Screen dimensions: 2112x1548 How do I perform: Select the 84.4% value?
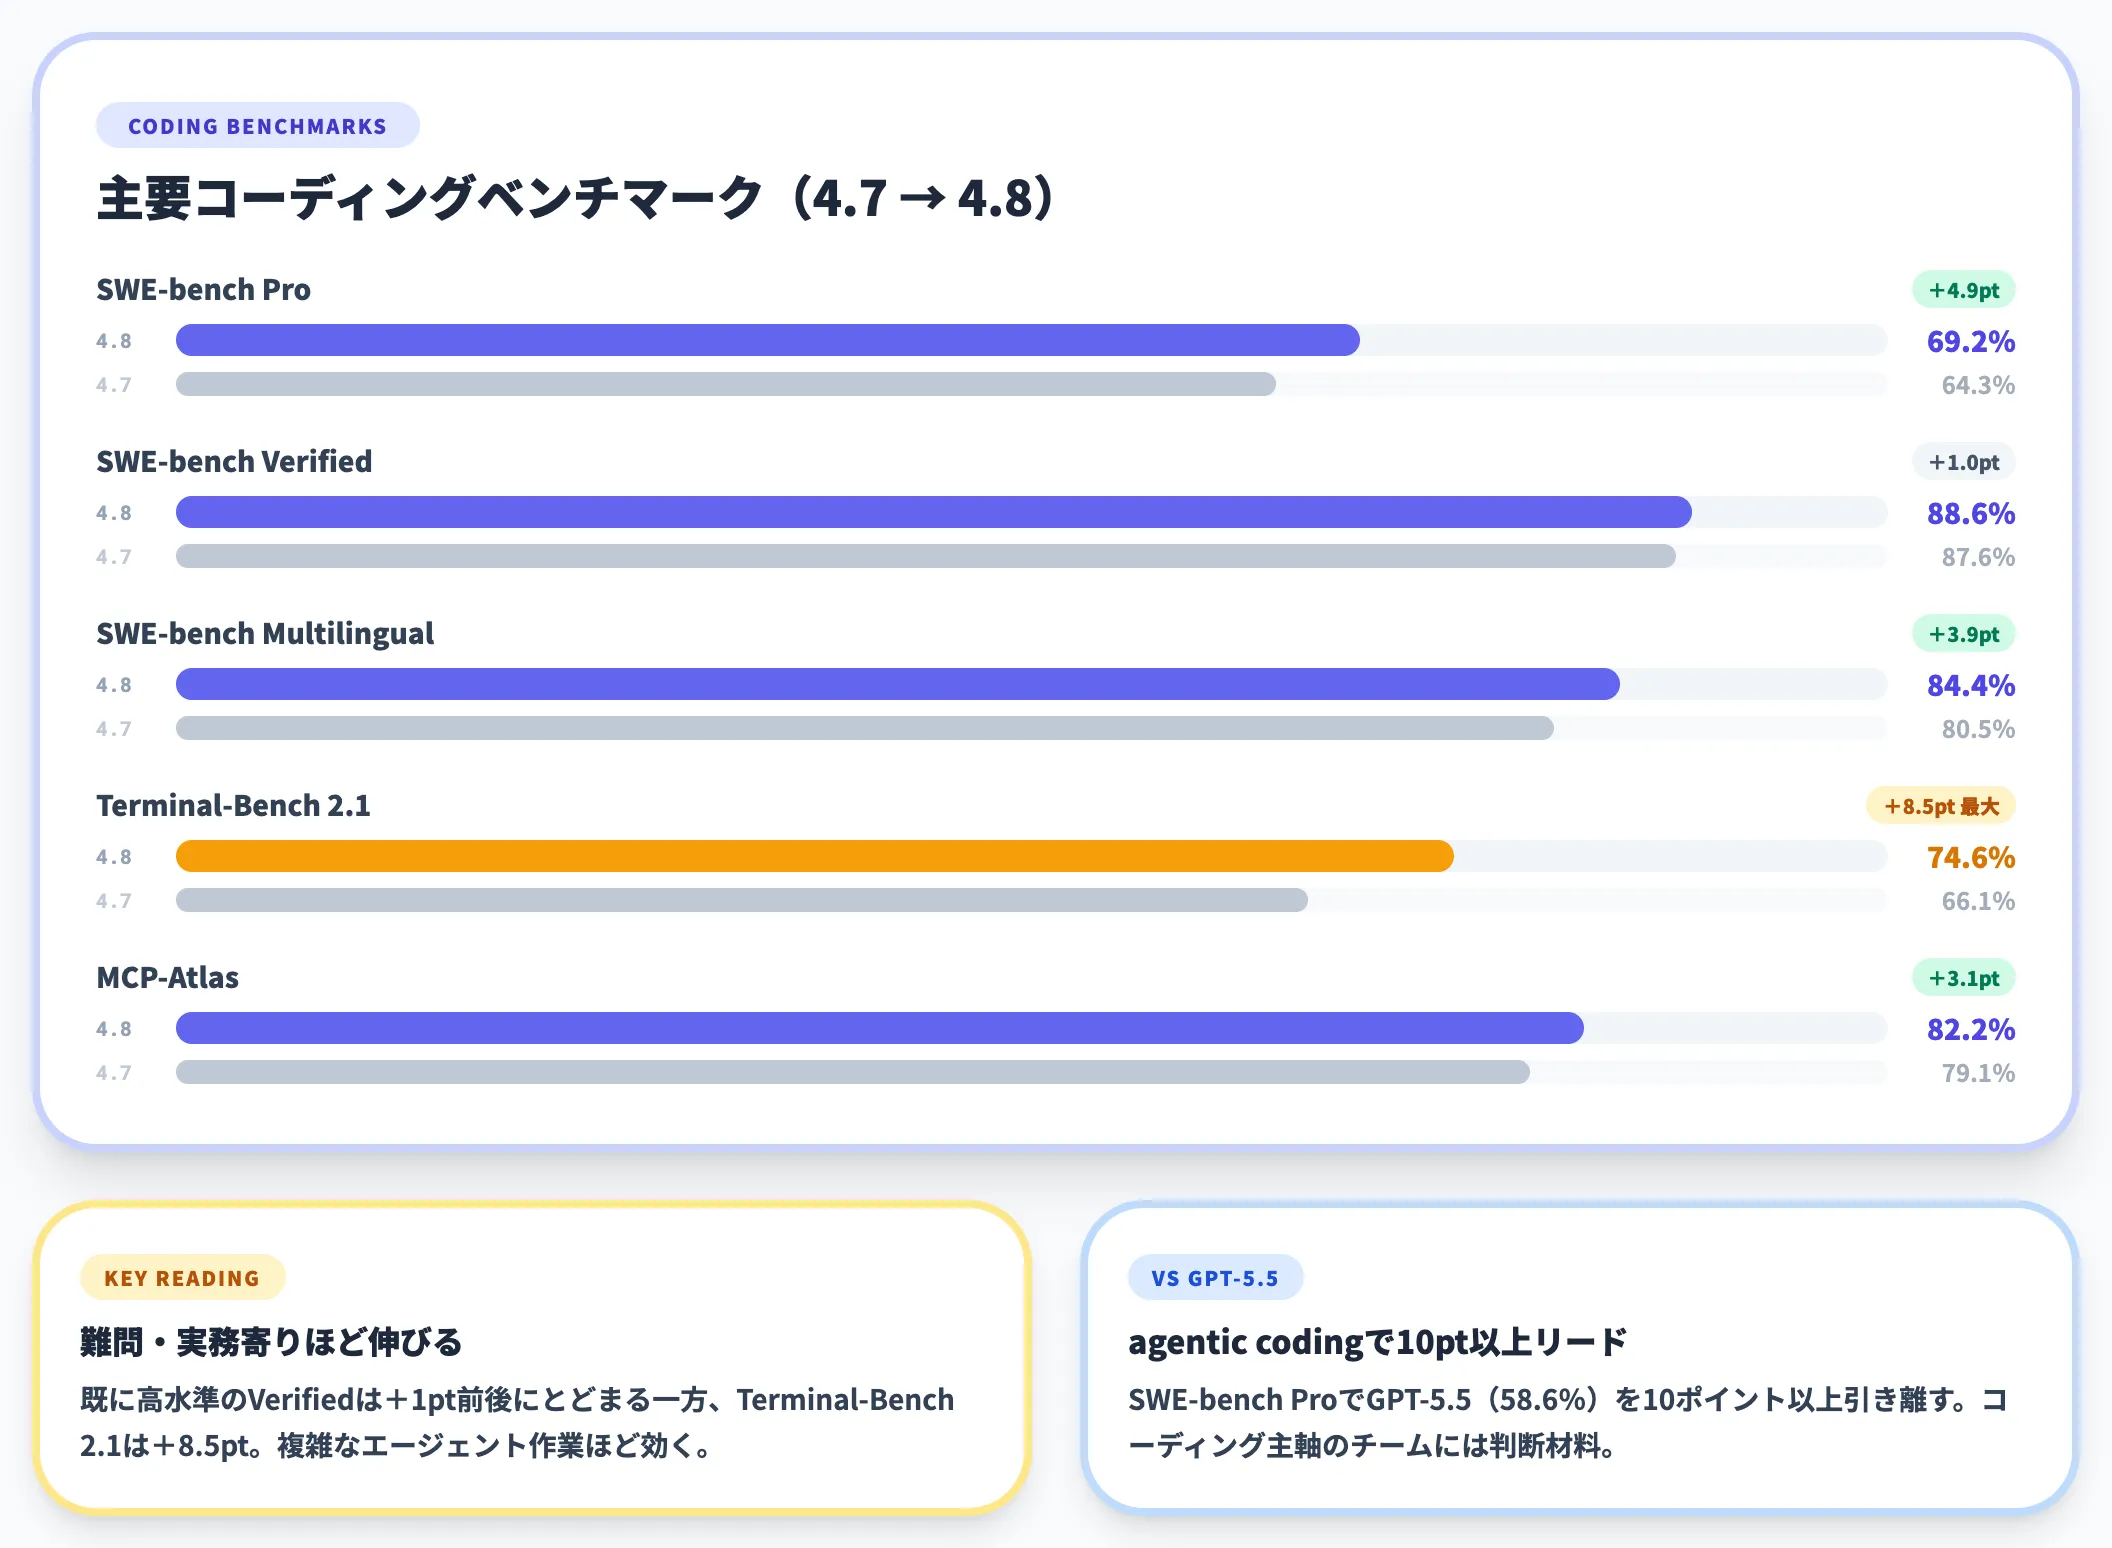(x=1970, y=685)
